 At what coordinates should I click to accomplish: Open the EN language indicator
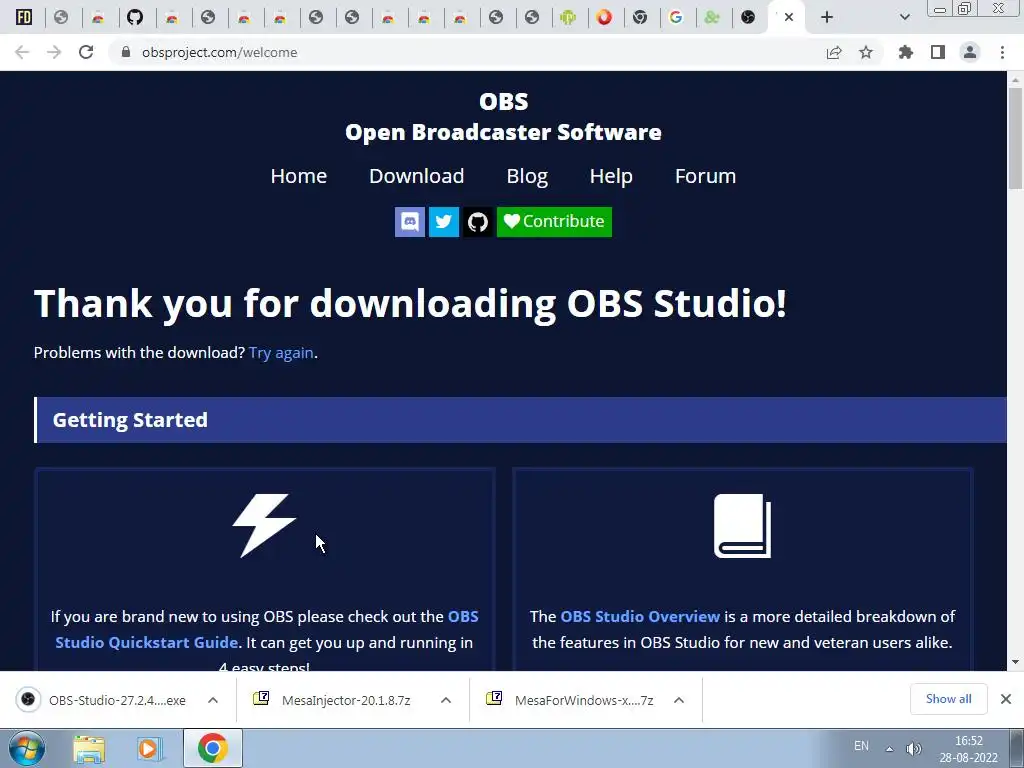click(x=861, y=746)
